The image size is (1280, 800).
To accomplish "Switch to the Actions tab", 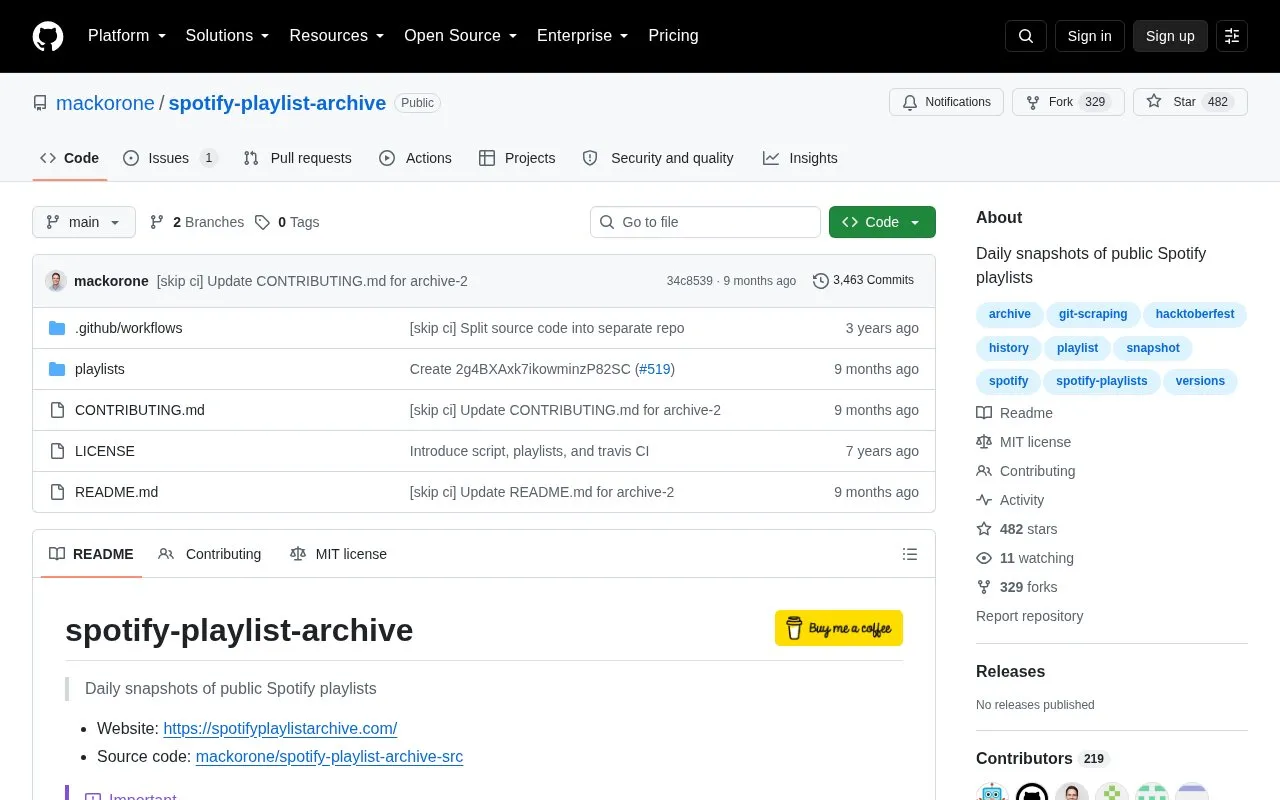I will [415, 158].
